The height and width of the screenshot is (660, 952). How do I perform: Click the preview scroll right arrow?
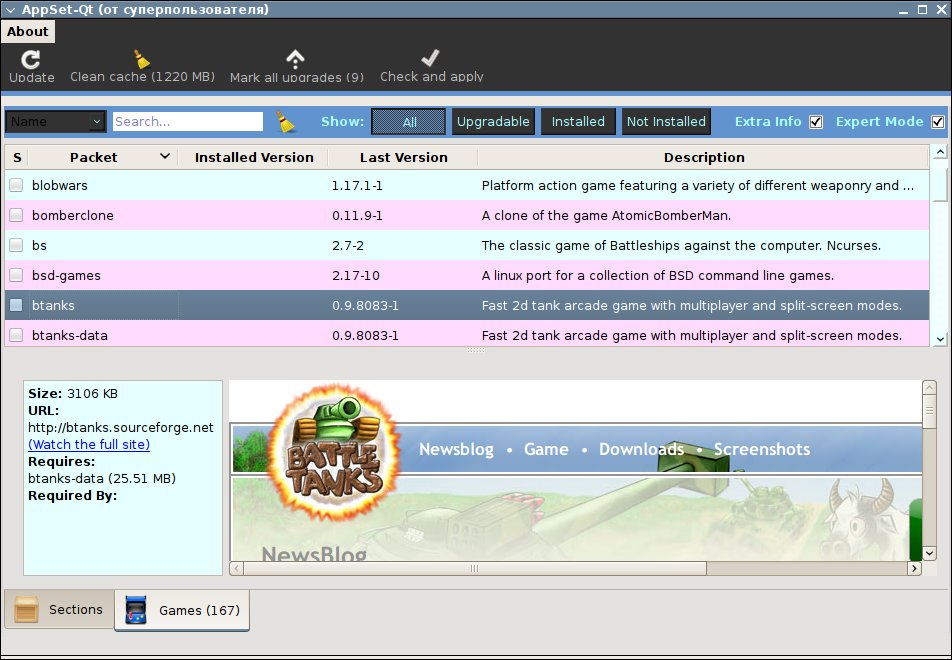tap(914, 568)
